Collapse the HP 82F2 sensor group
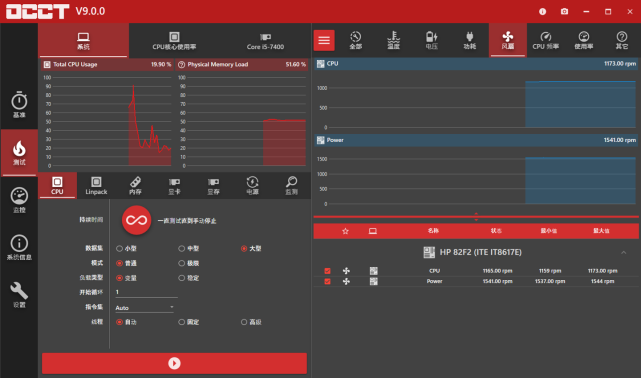 [623, 253]
